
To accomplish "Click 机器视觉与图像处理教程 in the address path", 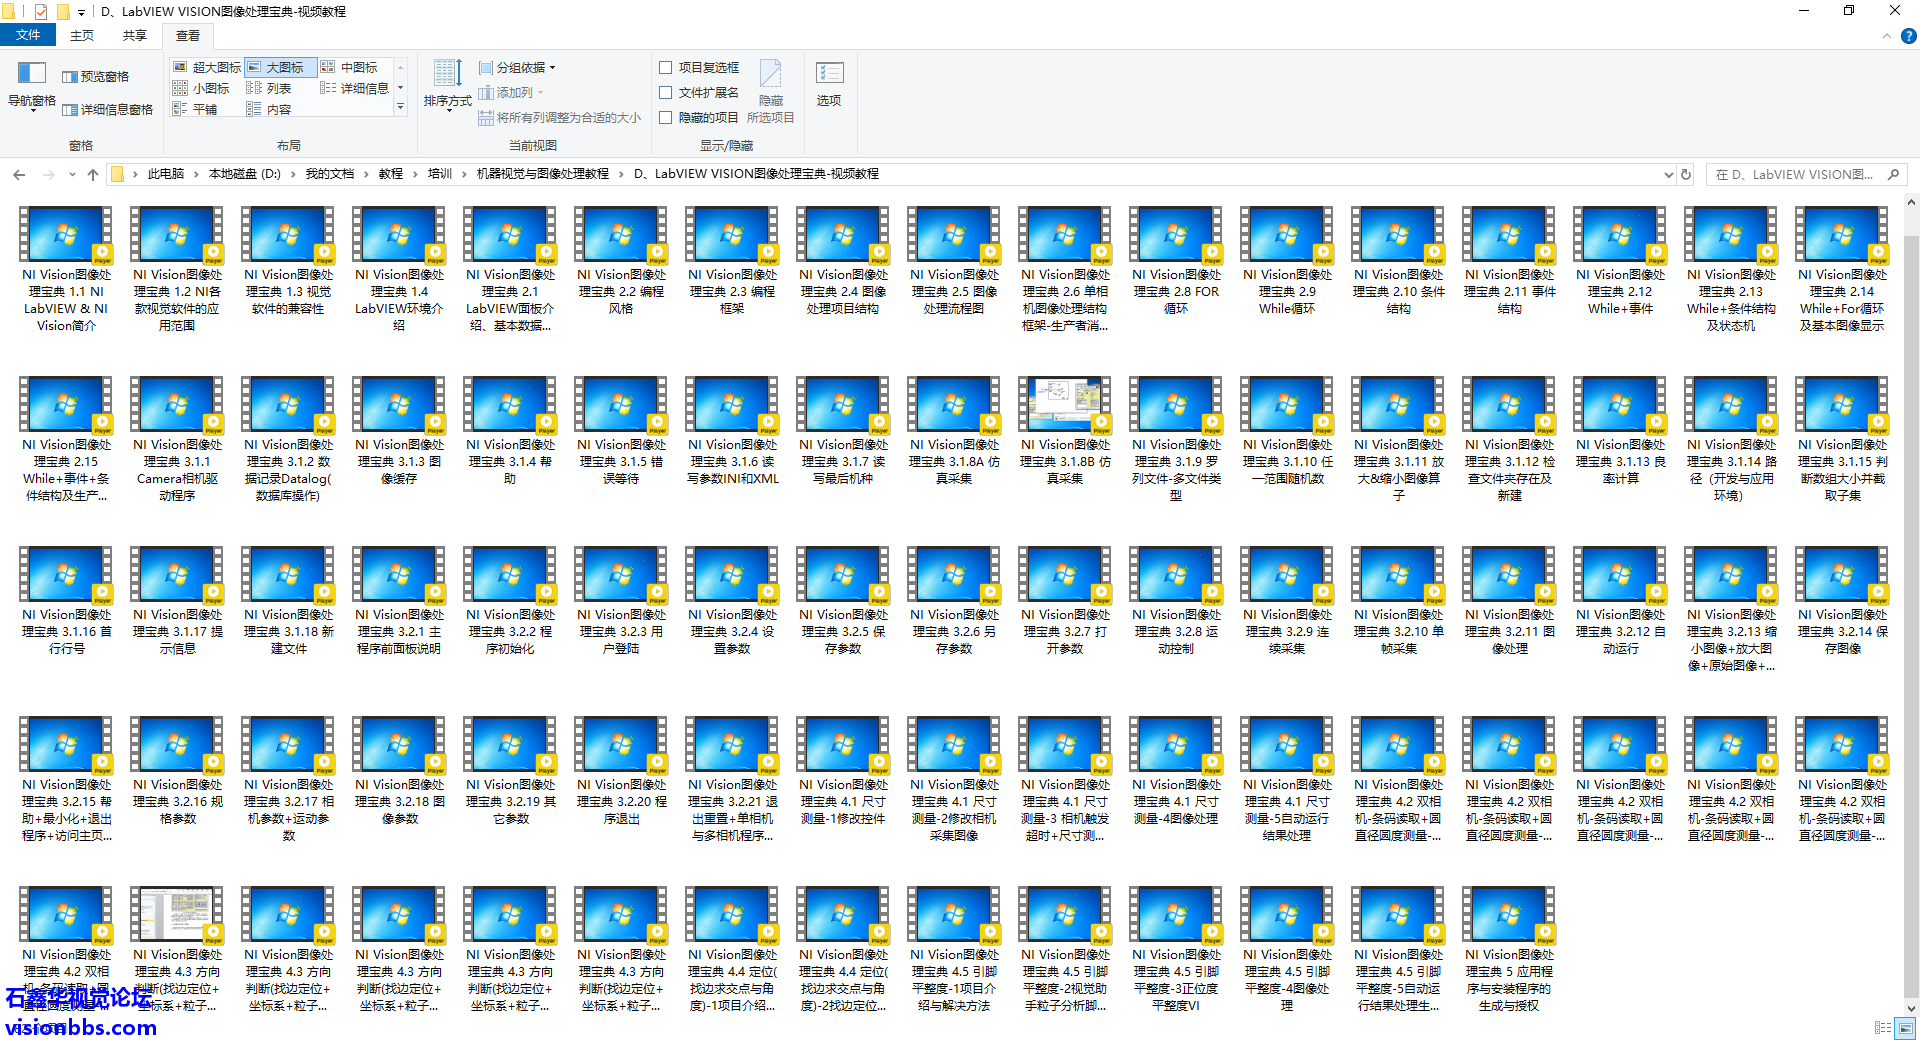I will tap(542, 174).
